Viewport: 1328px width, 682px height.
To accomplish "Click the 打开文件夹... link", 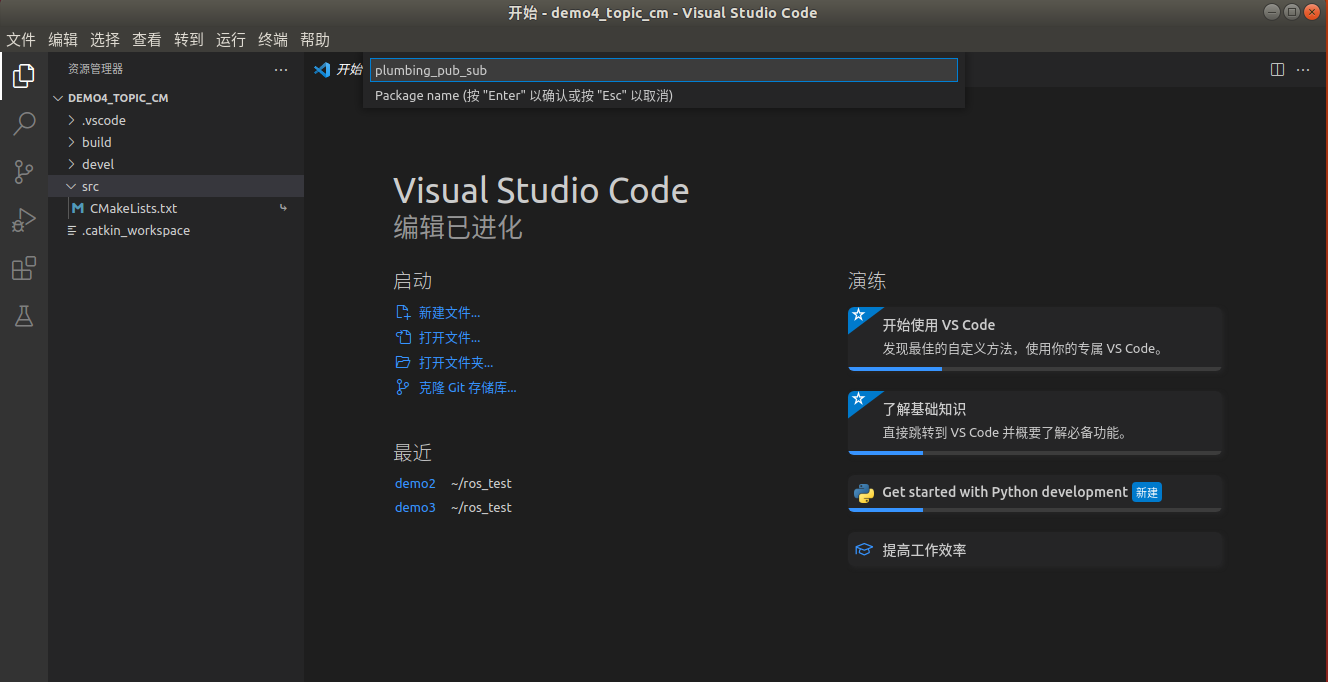I will 456,362.
